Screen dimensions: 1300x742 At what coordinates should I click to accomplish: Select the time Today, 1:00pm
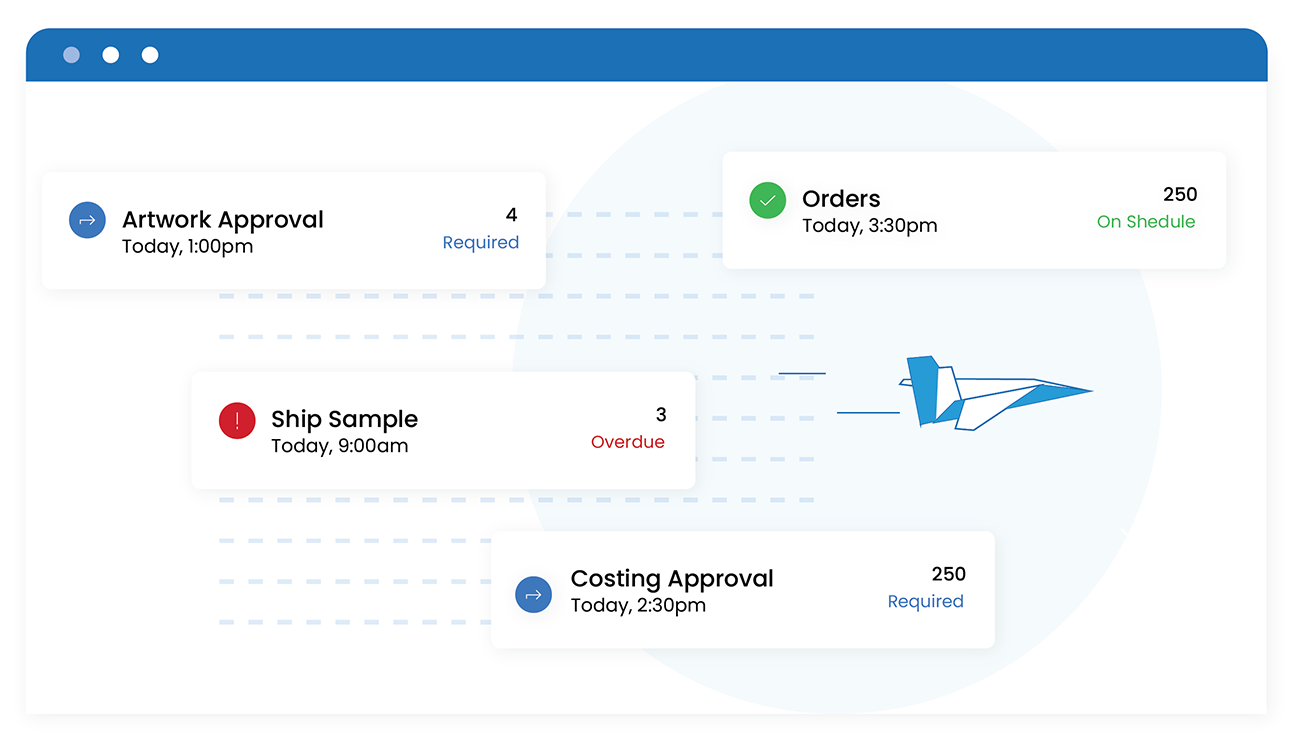[188, 247]
